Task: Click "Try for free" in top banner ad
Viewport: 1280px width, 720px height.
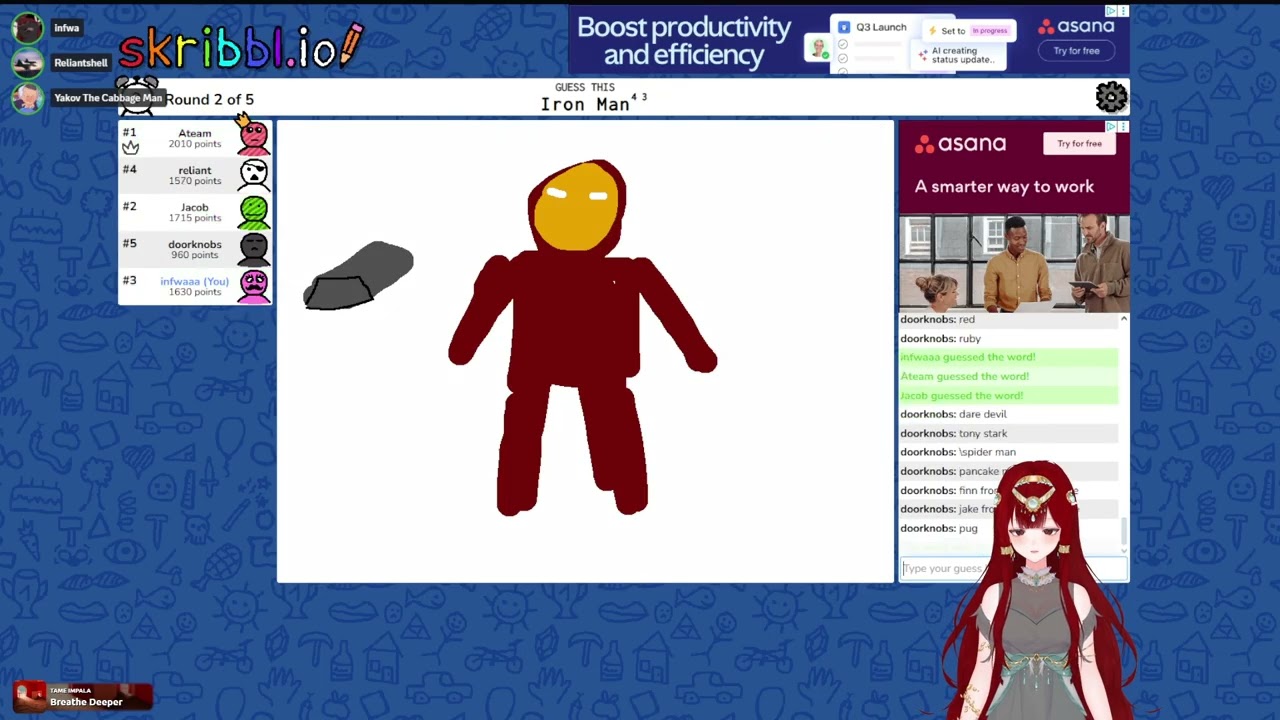Action: 1076,51
